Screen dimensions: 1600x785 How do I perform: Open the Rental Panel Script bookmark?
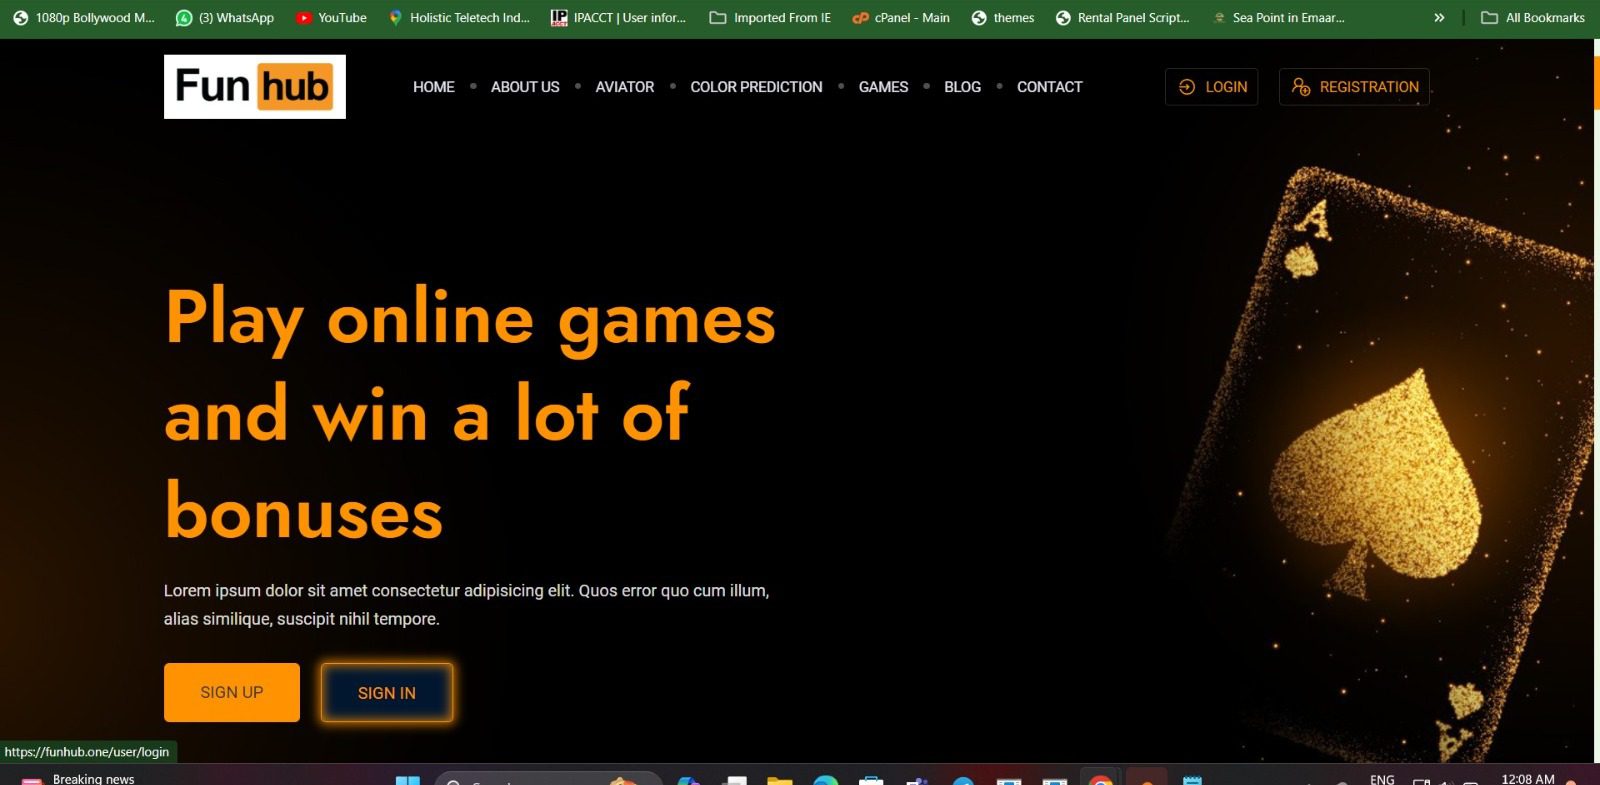coord(1122,18)
